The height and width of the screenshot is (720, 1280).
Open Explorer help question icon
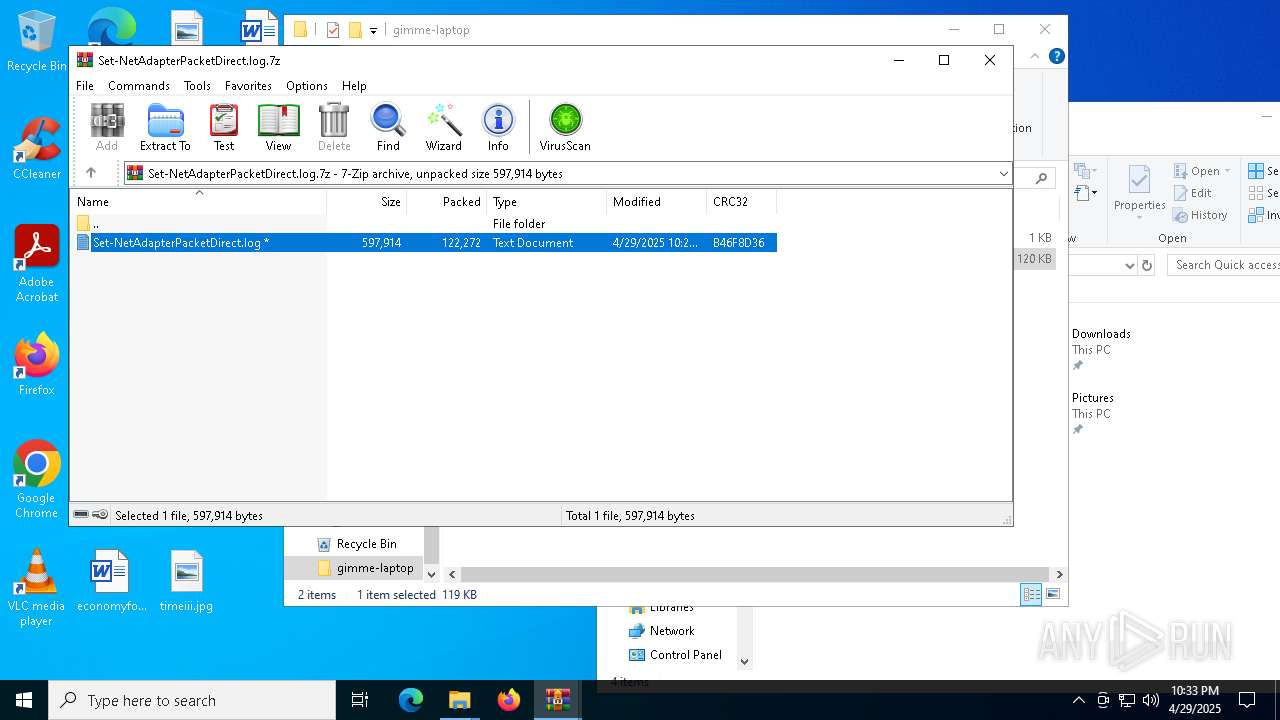point(1056,57)
